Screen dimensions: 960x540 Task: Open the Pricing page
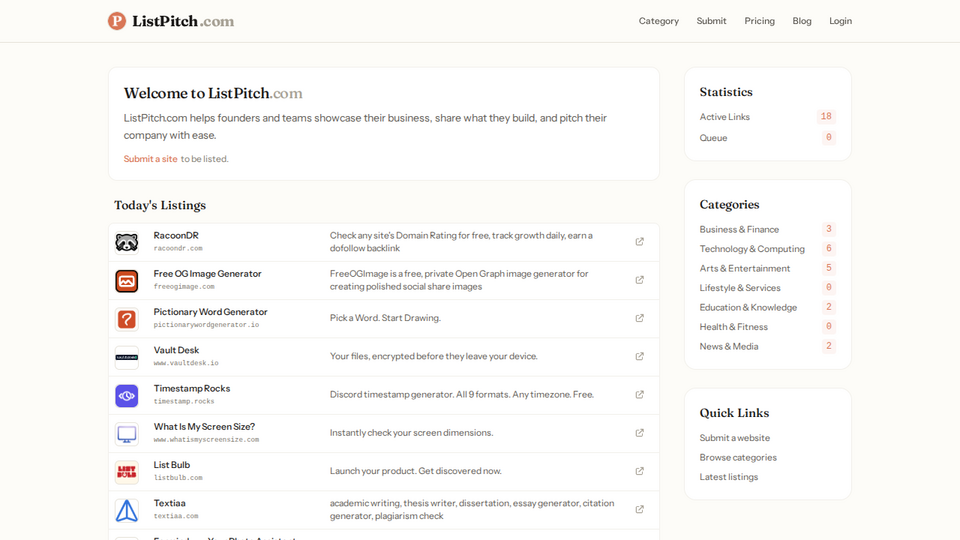pyautogui.click(x=759, y=21)
